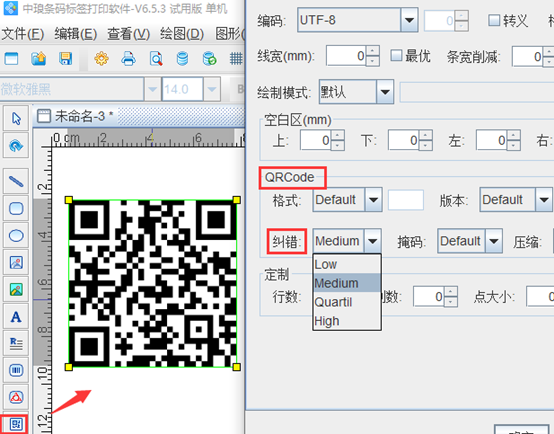Select the ellipse drawing tool
554x434 pixels.
point(16,235)
